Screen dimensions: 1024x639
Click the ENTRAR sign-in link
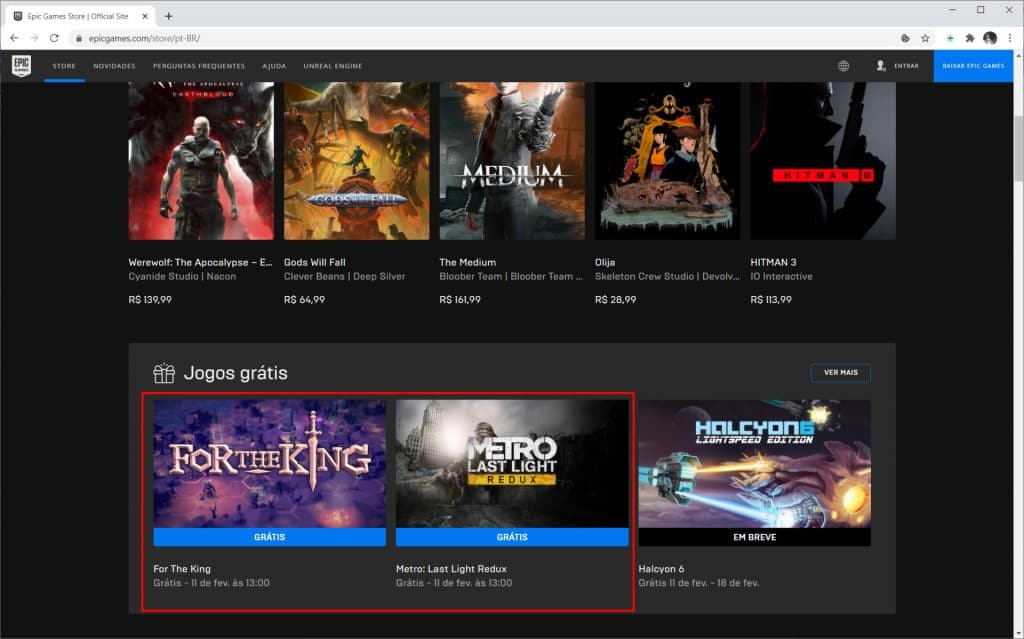[906, 66]
